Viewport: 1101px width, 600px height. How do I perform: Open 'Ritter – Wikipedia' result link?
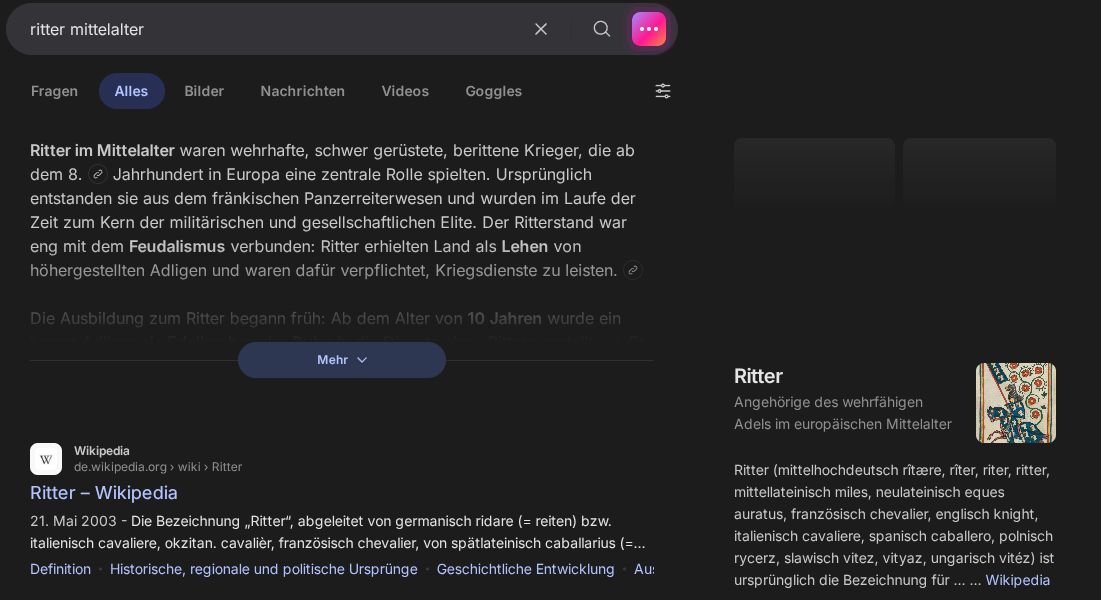(104, 492)
